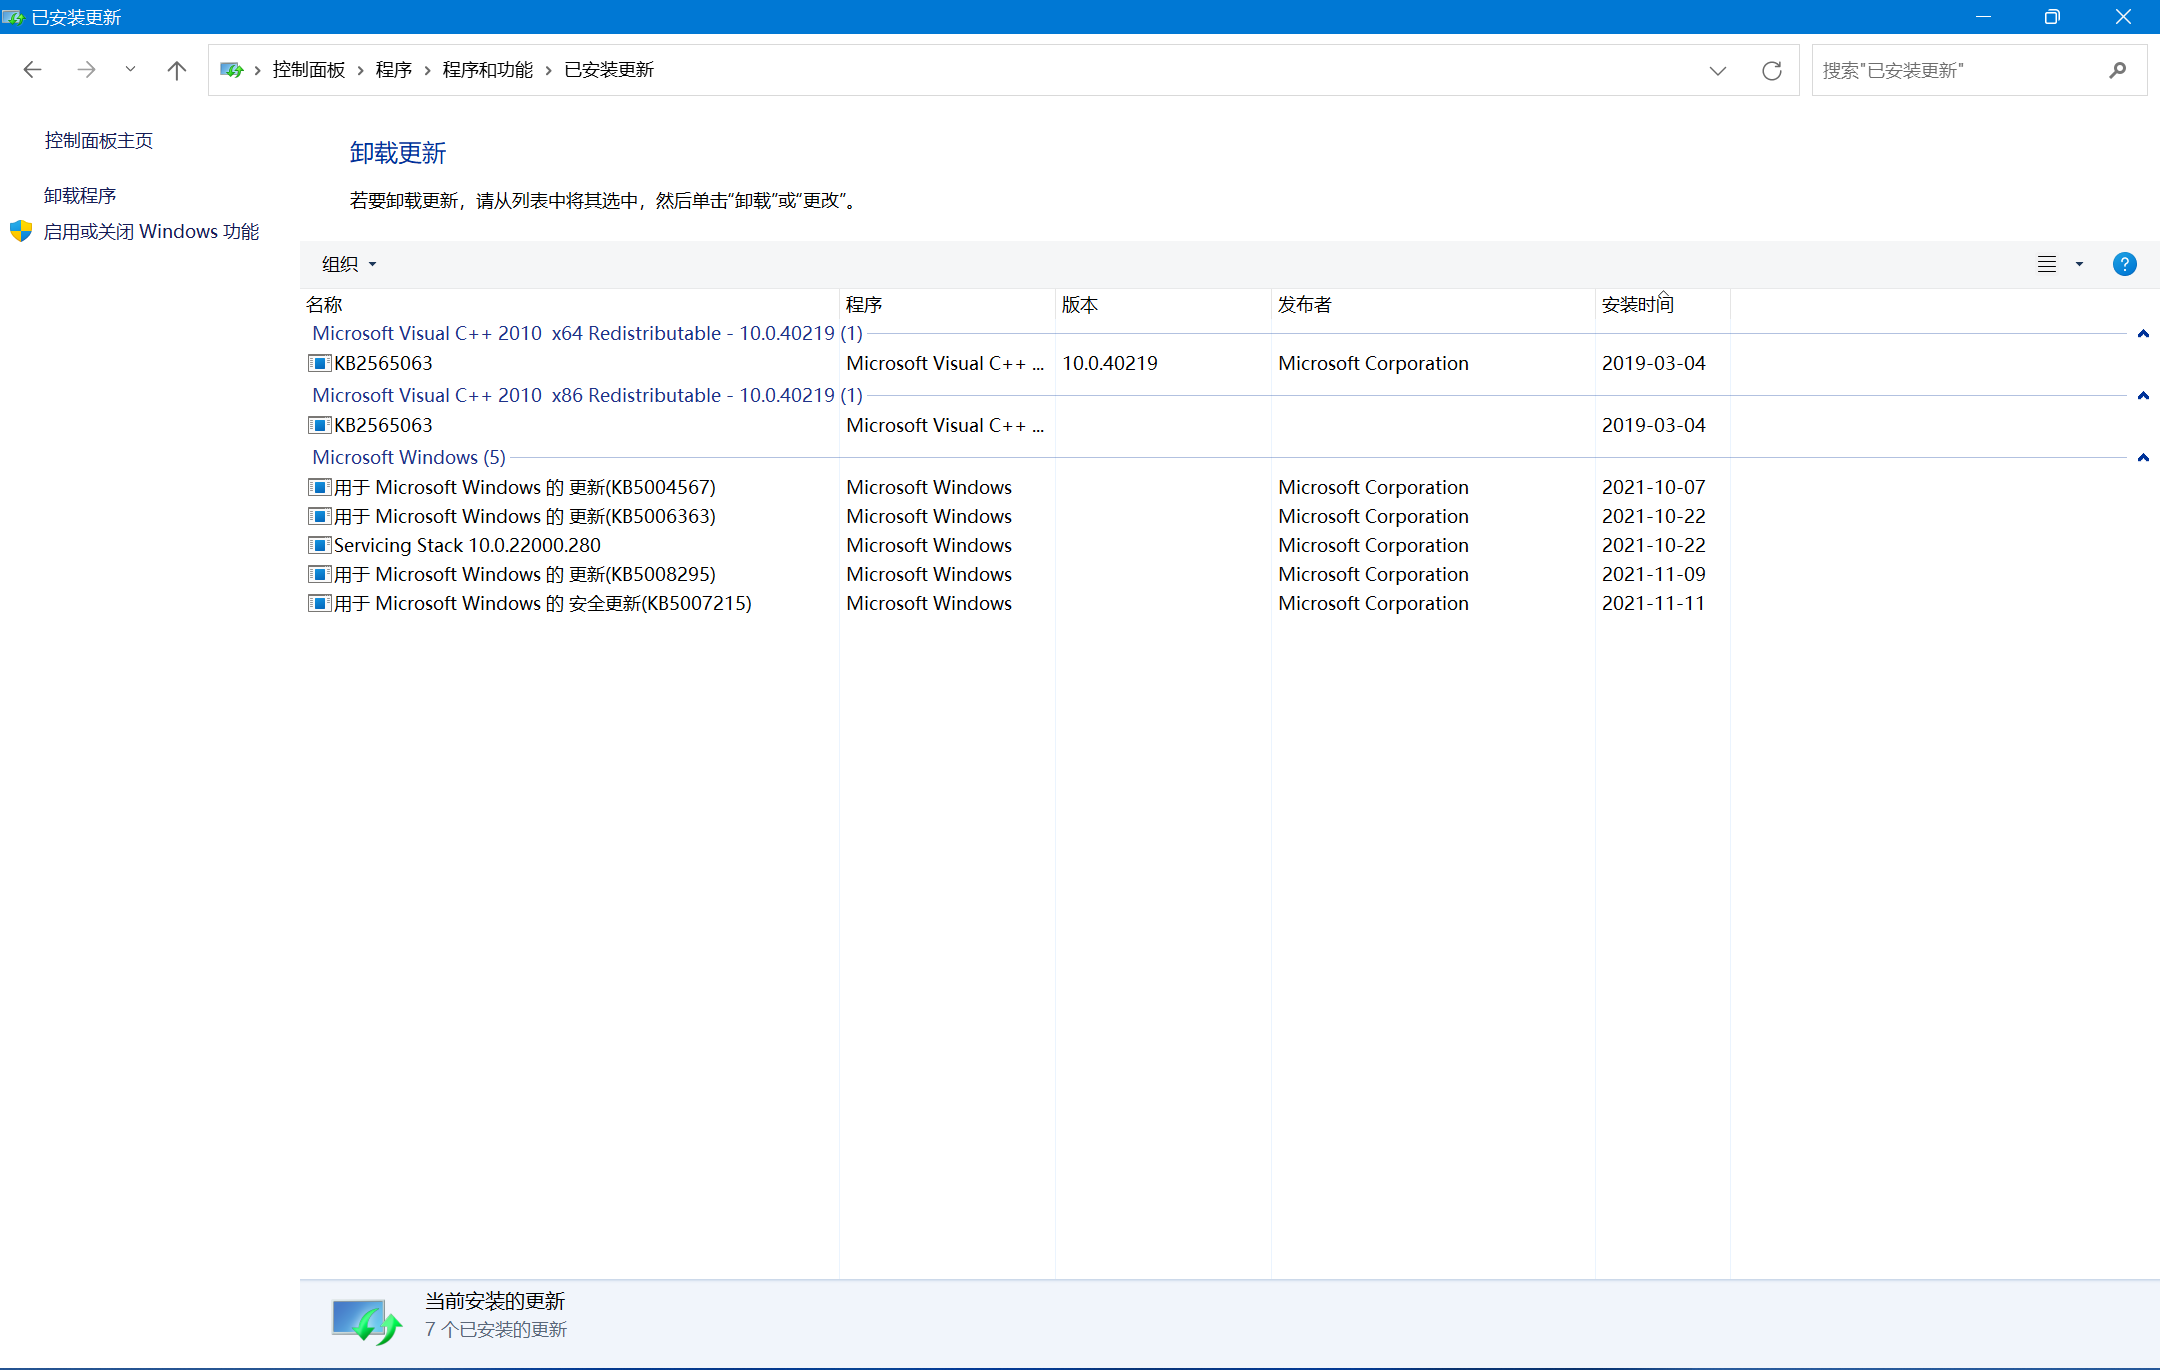The image size is (2160, 1370).
Task: Click the icon next to KB5008295
Action: (319, 574)
